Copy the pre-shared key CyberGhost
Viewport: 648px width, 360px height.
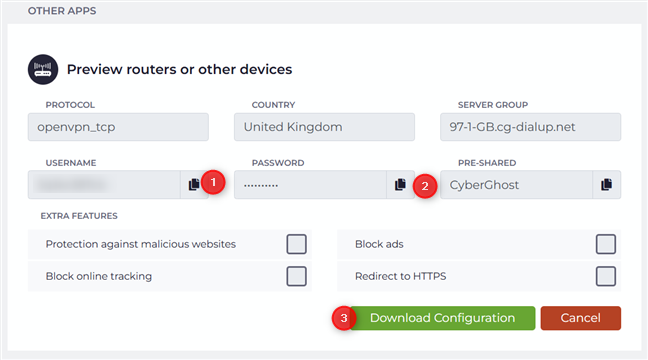(606, 184)
